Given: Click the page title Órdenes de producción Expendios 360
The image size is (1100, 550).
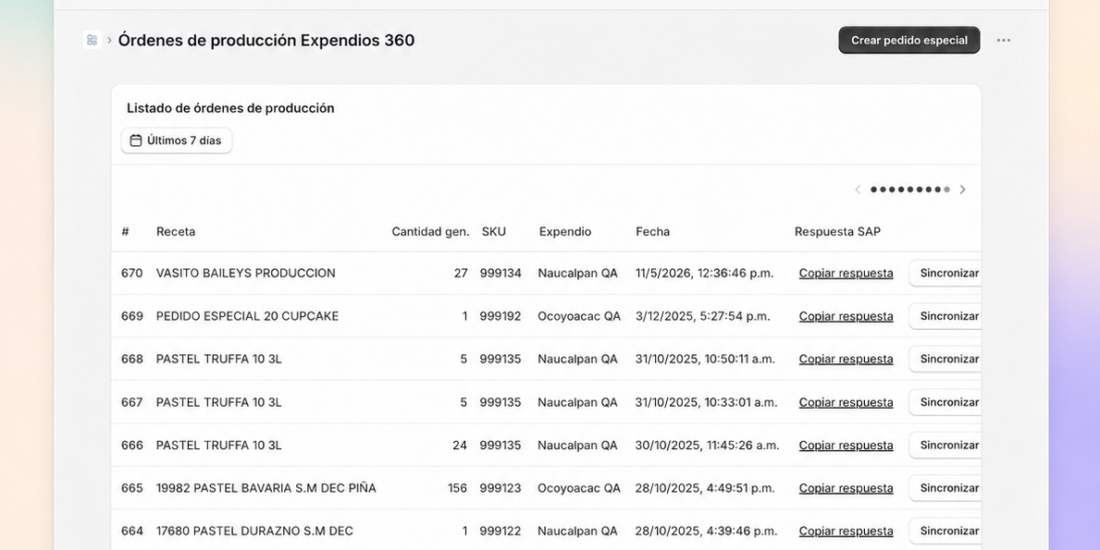Looking at the screenshot, I should (266, 40).
